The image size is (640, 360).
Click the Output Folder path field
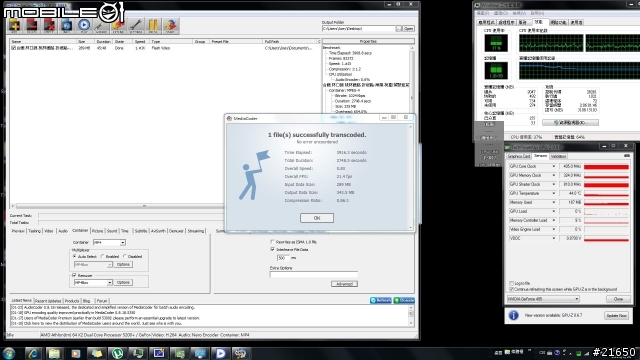point(358,29)
